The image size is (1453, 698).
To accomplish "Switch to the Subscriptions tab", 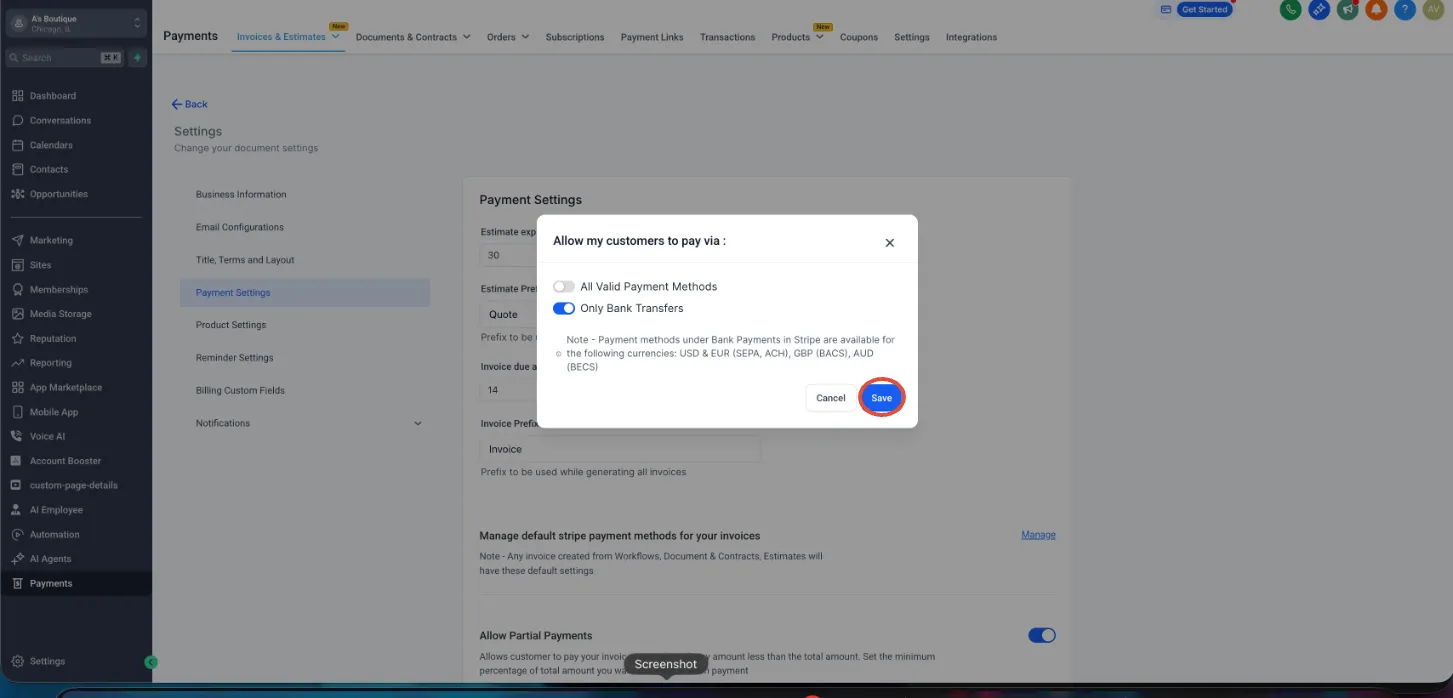I will [575, 37].
